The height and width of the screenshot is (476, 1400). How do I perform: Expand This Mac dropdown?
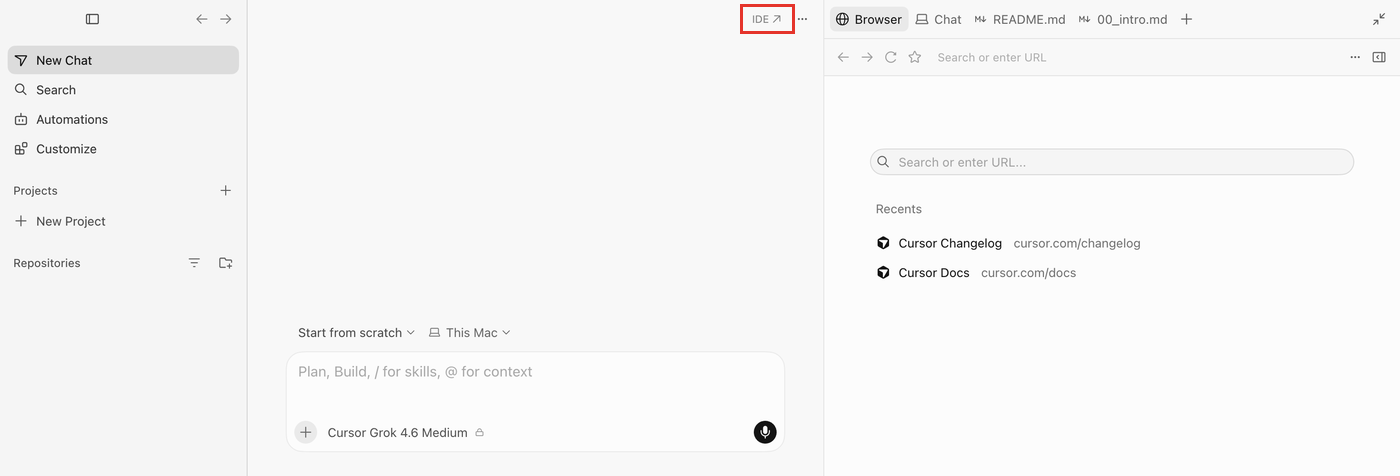pyautogui.click(x=469, y=333)
